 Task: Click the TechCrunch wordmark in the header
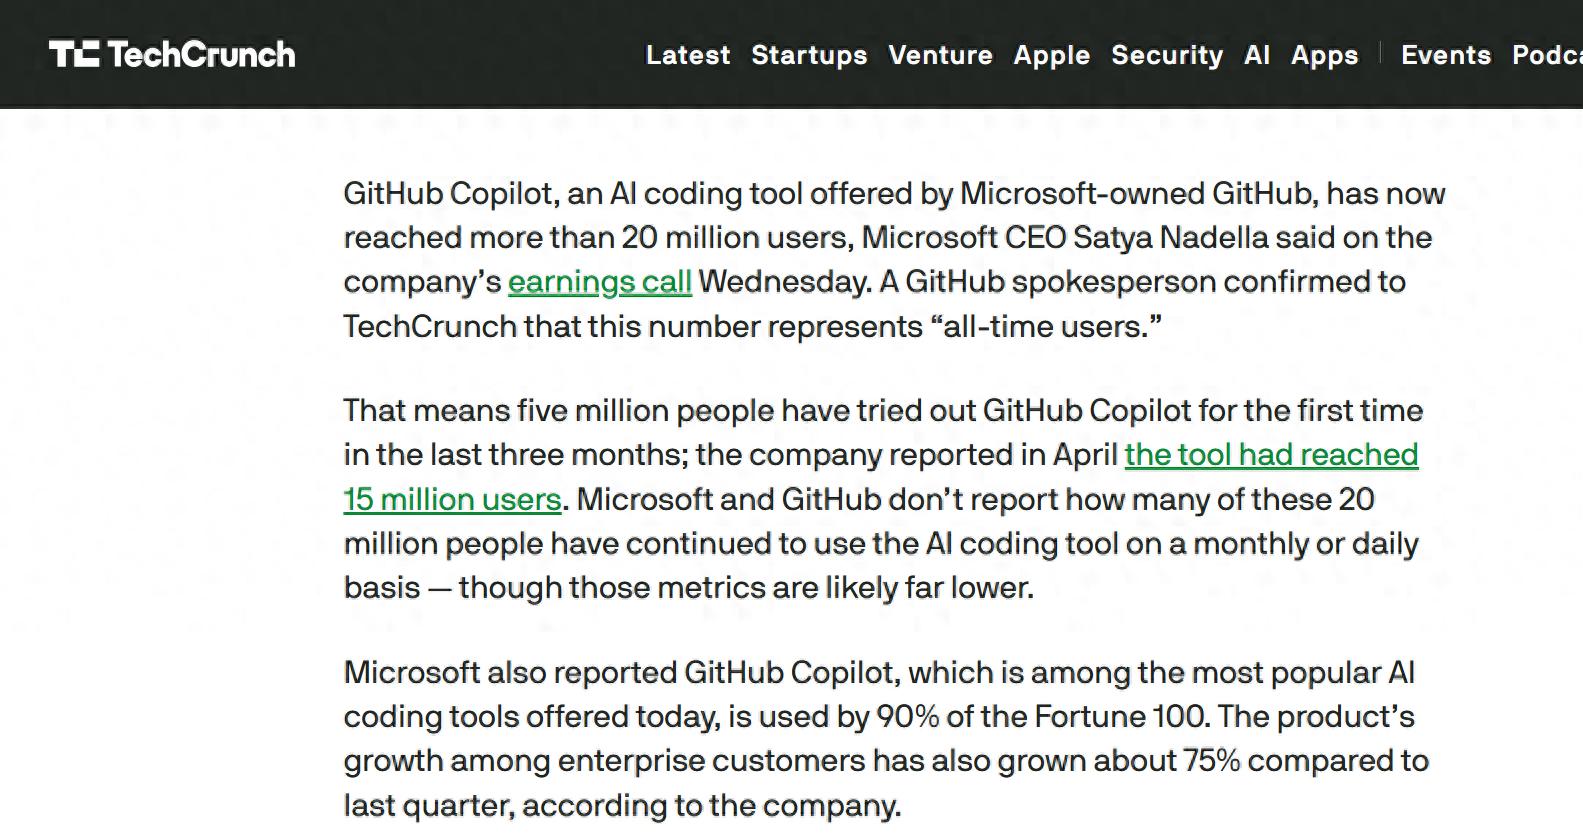204,54
